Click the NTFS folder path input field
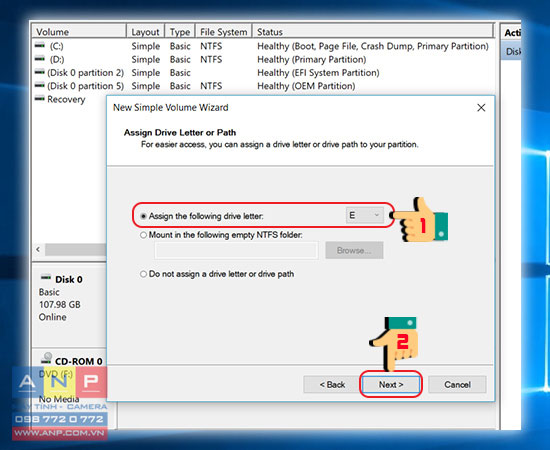The height and width of the screenshot is (450, 550). (236, 250)
